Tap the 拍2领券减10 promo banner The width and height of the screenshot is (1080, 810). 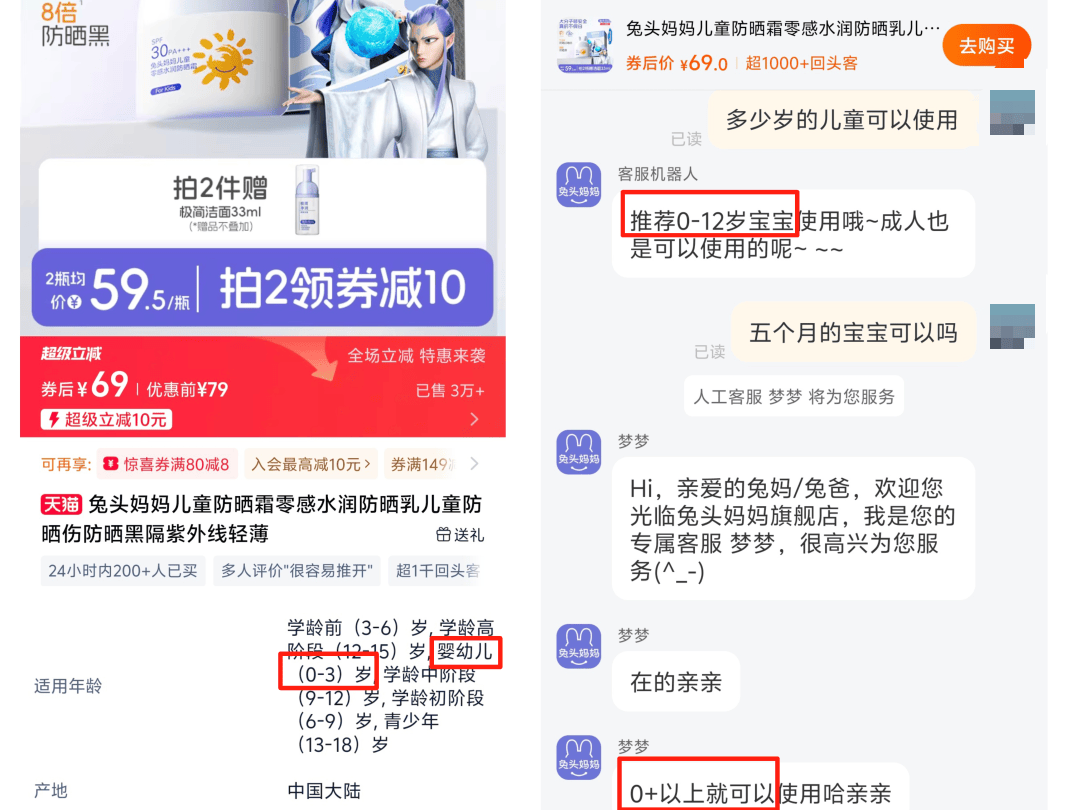(262, 287)
